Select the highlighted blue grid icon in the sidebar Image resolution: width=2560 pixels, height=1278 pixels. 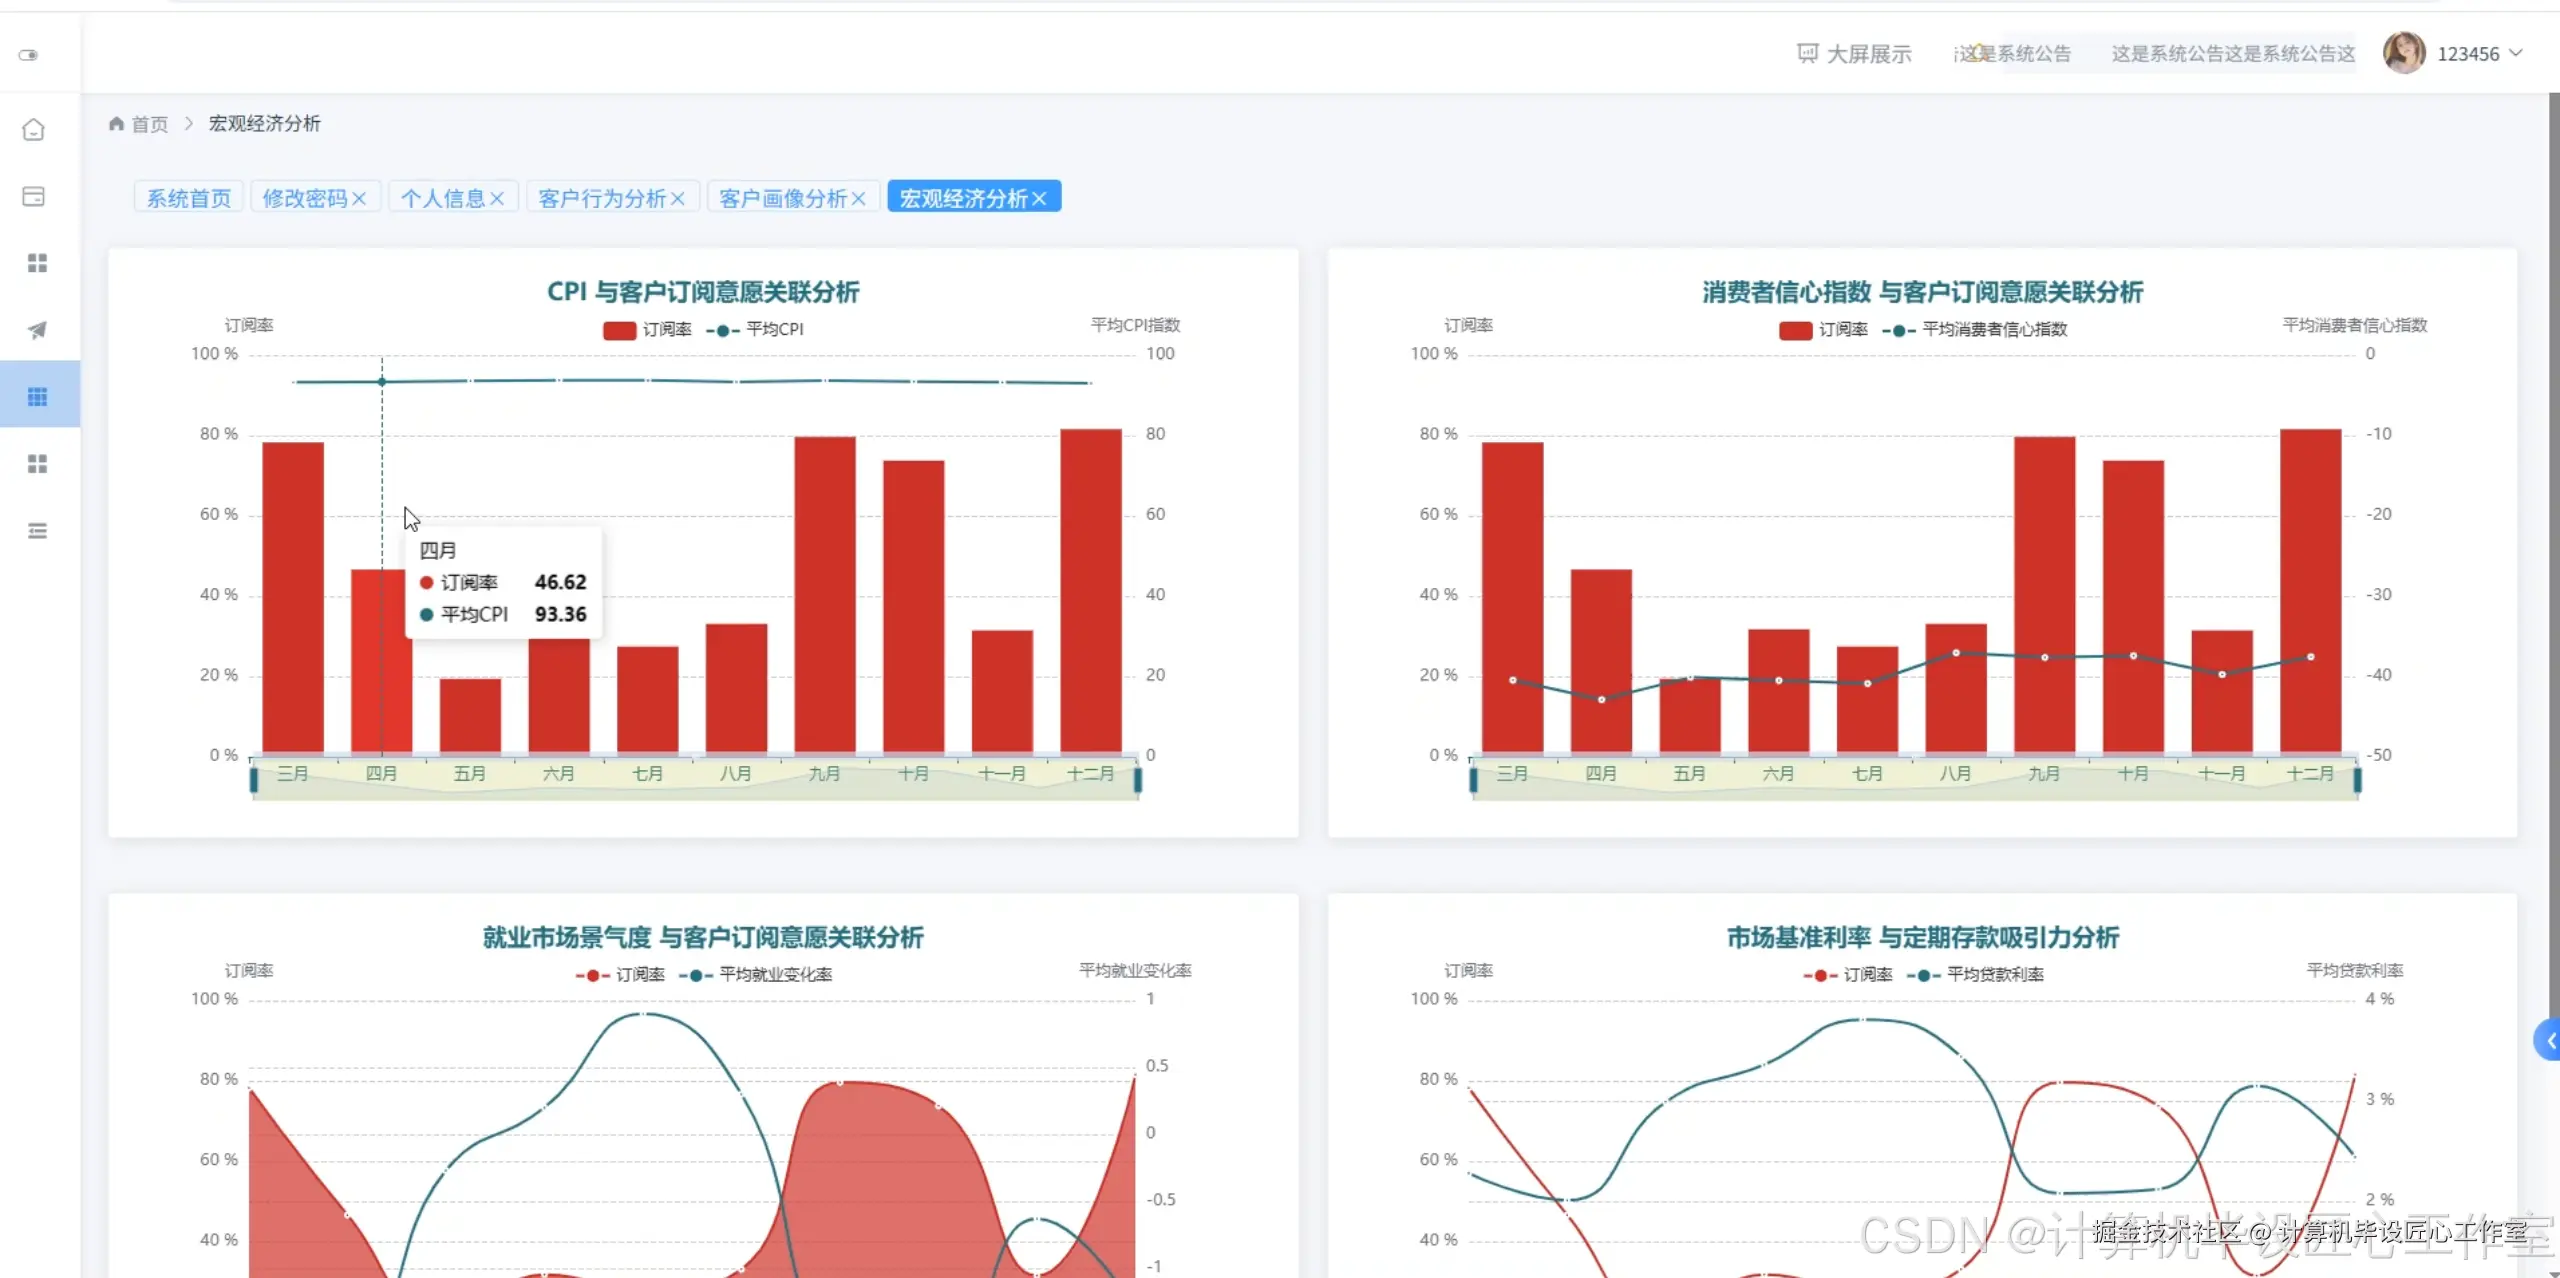(x=37, y=397)
